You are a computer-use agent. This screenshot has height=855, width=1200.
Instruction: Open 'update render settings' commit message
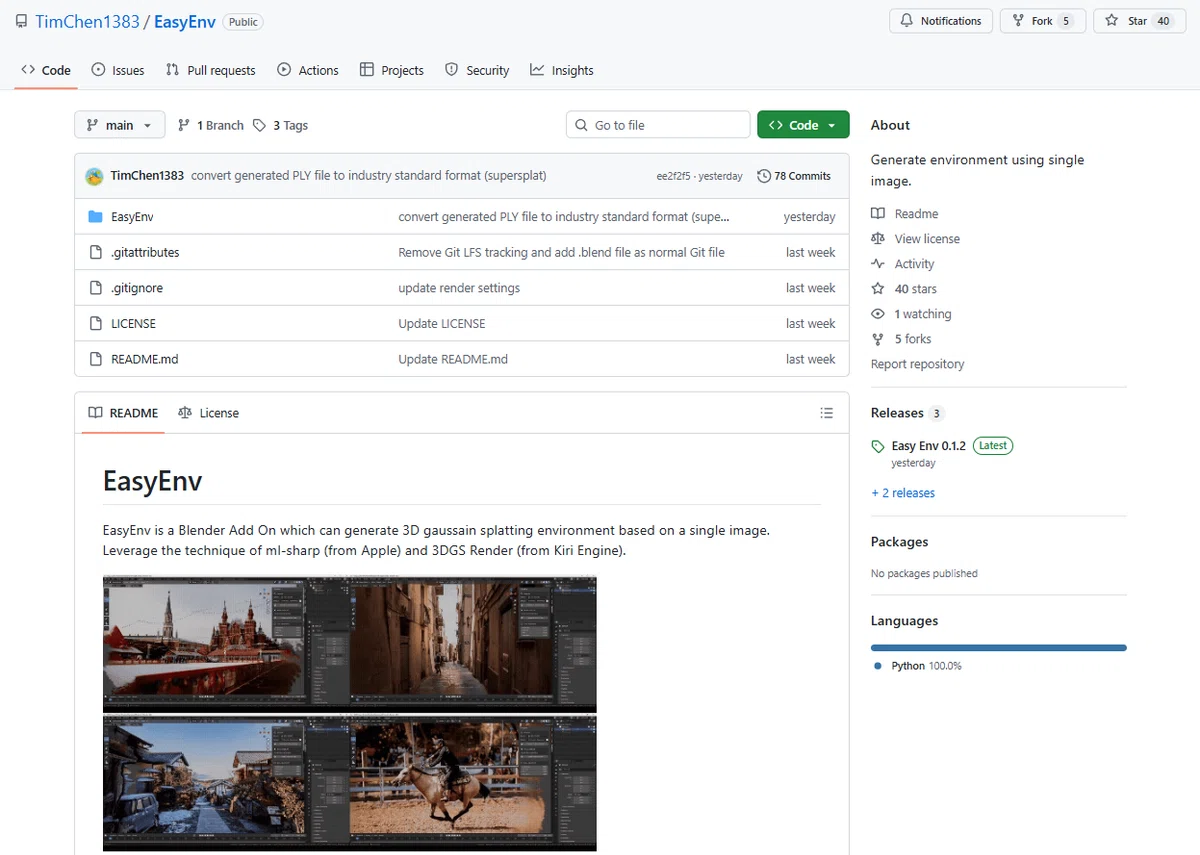pyautogui.click(x=459, y=288)
